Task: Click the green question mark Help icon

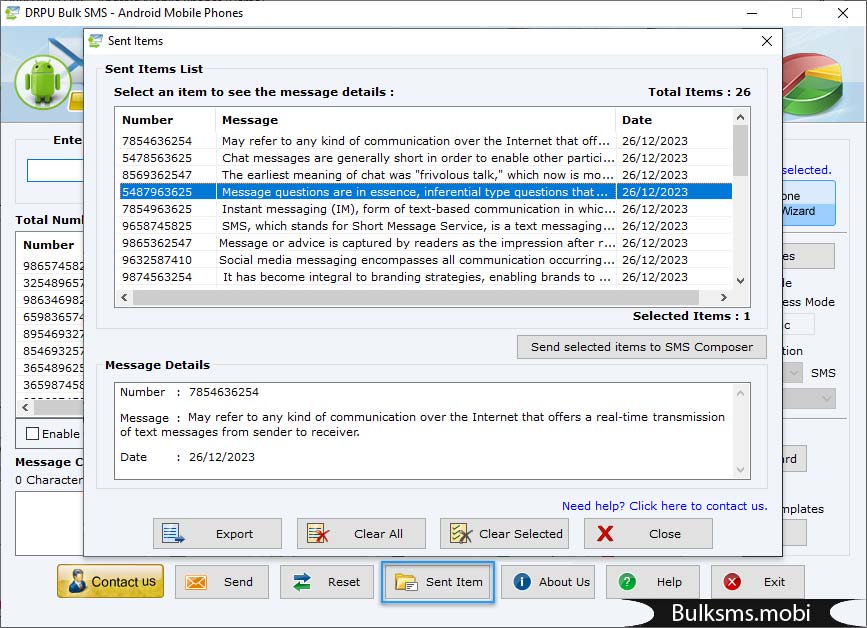Action: pos(627,582)
